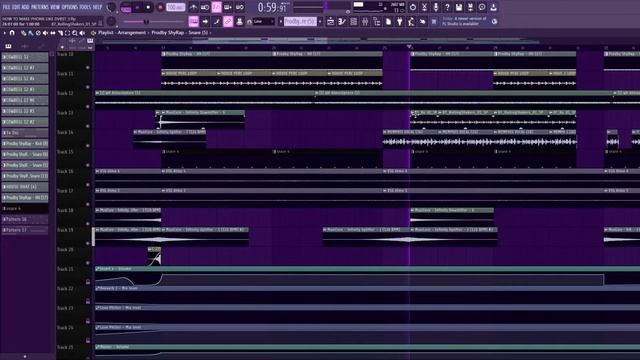
Task: Select the playlist Paint brush tool
Action: click(x=30, y=33)
